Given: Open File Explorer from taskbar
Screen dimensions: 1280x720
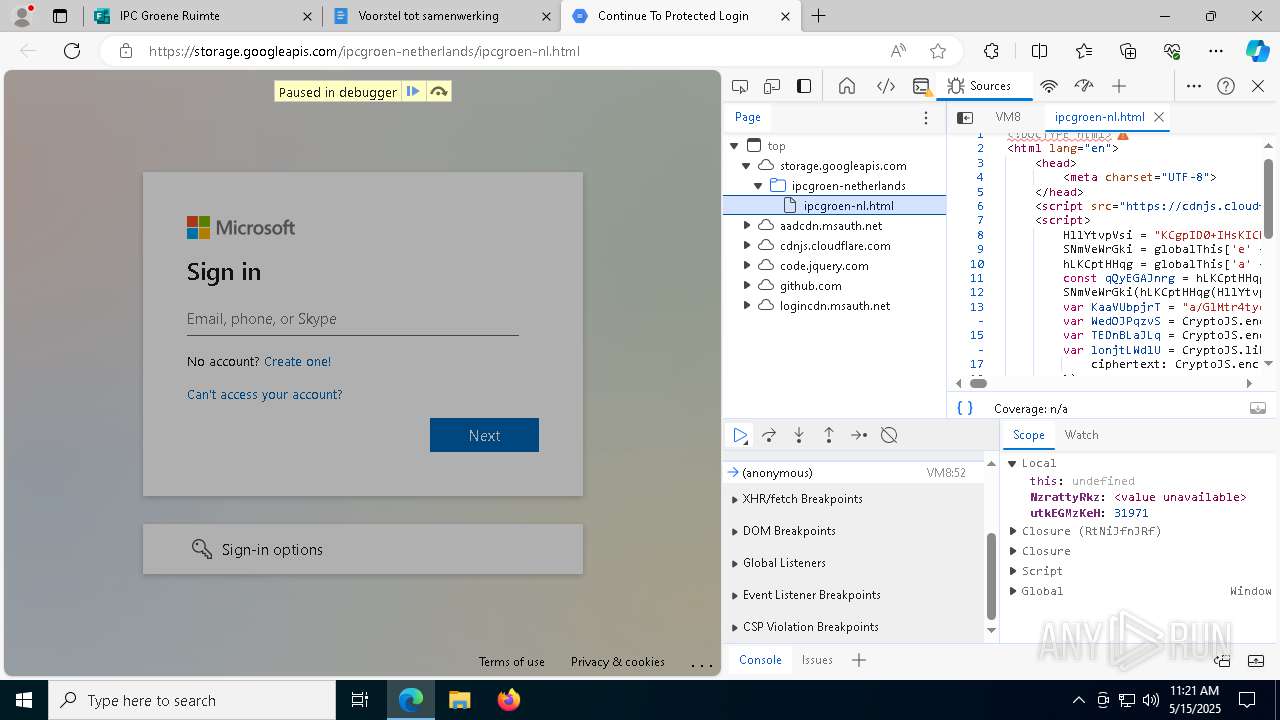Looking at the screenshot, I should [459, 700].
